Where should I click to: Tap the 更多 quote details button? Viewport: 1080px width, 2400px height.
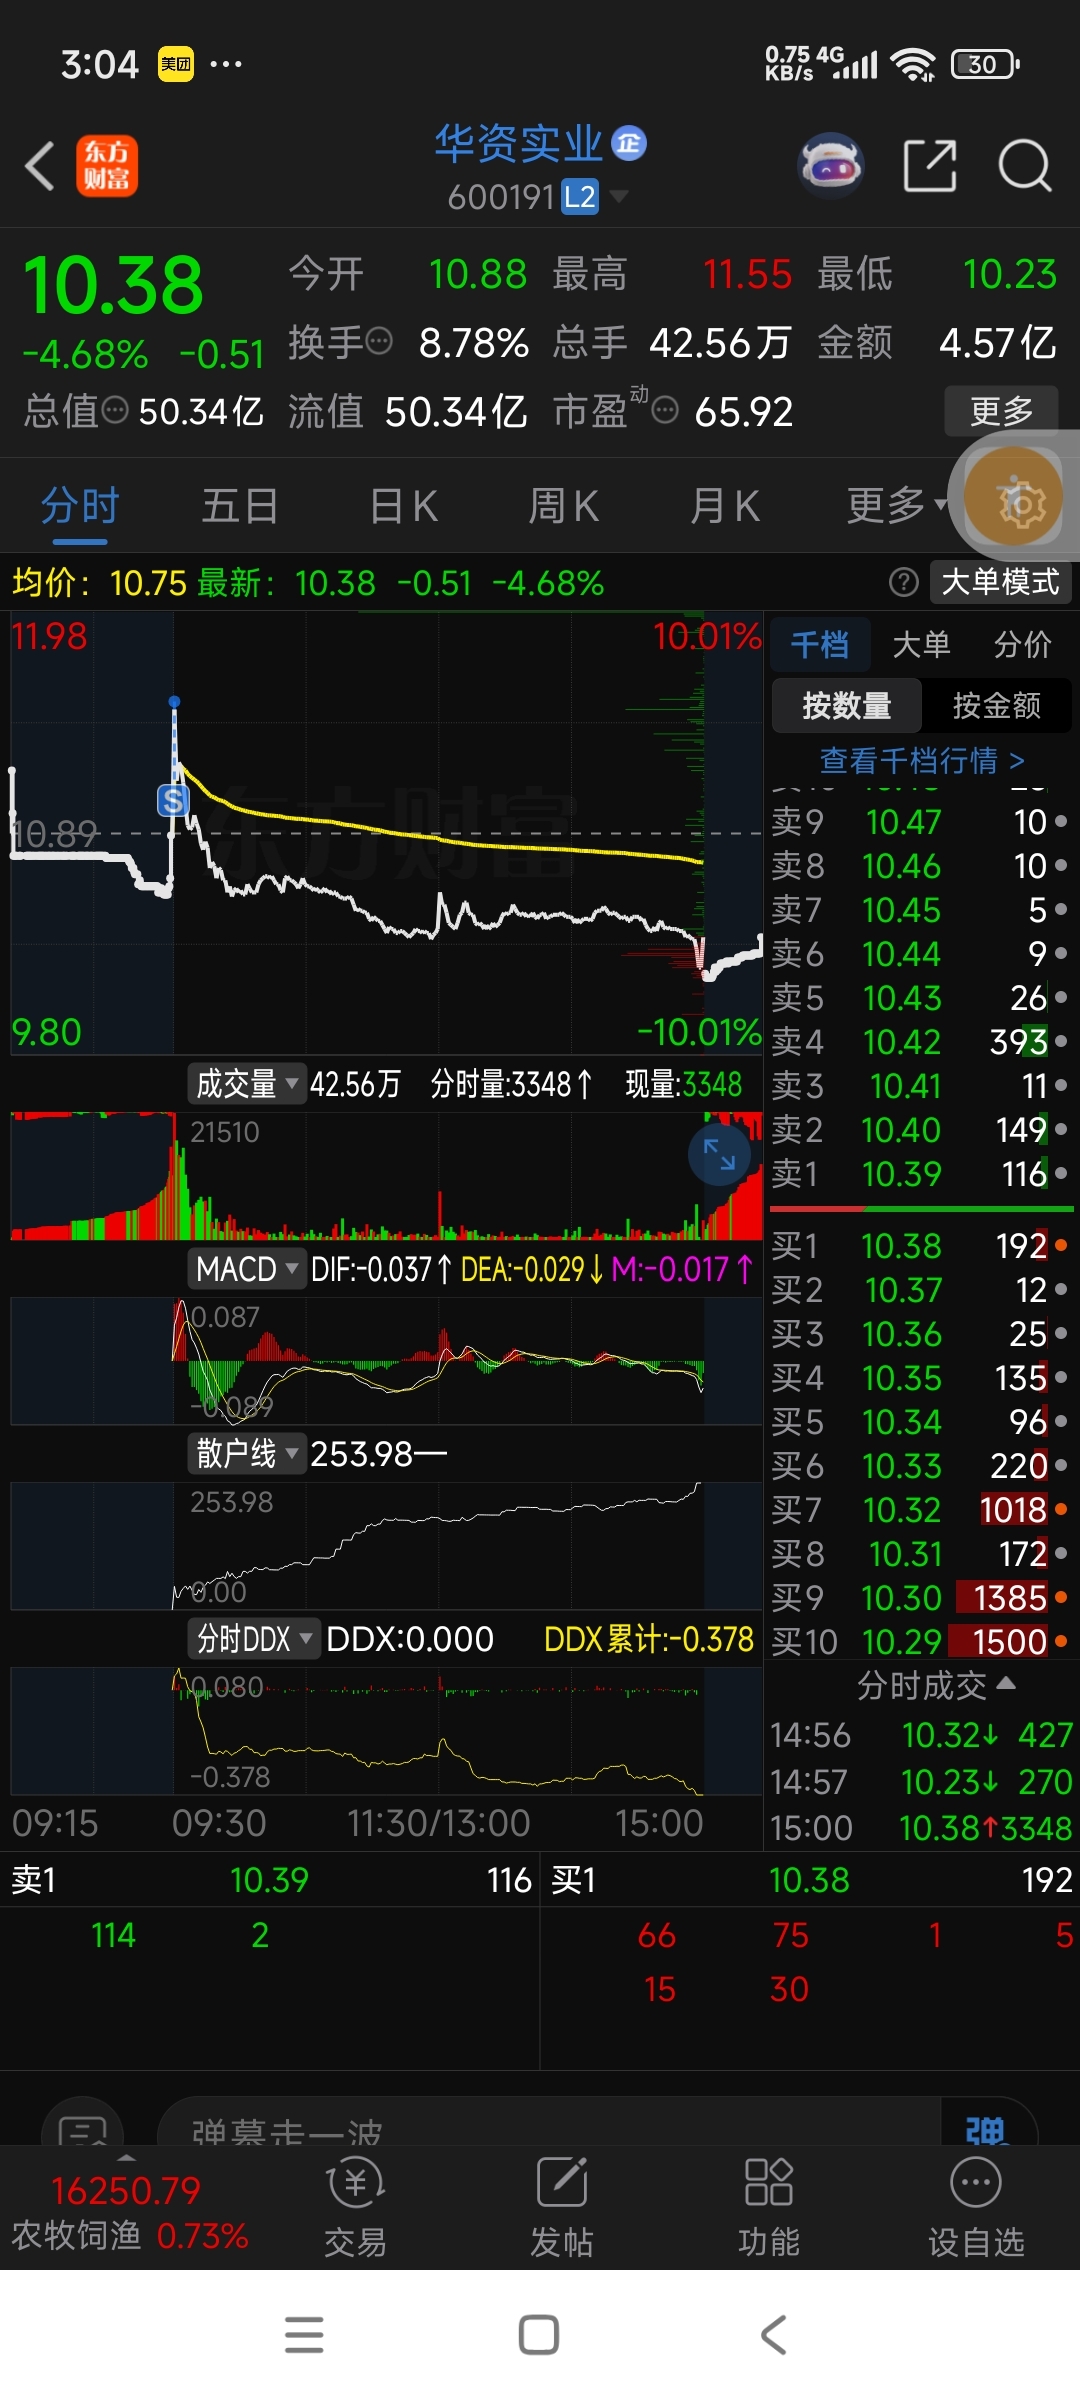[x=1001, y=410]
